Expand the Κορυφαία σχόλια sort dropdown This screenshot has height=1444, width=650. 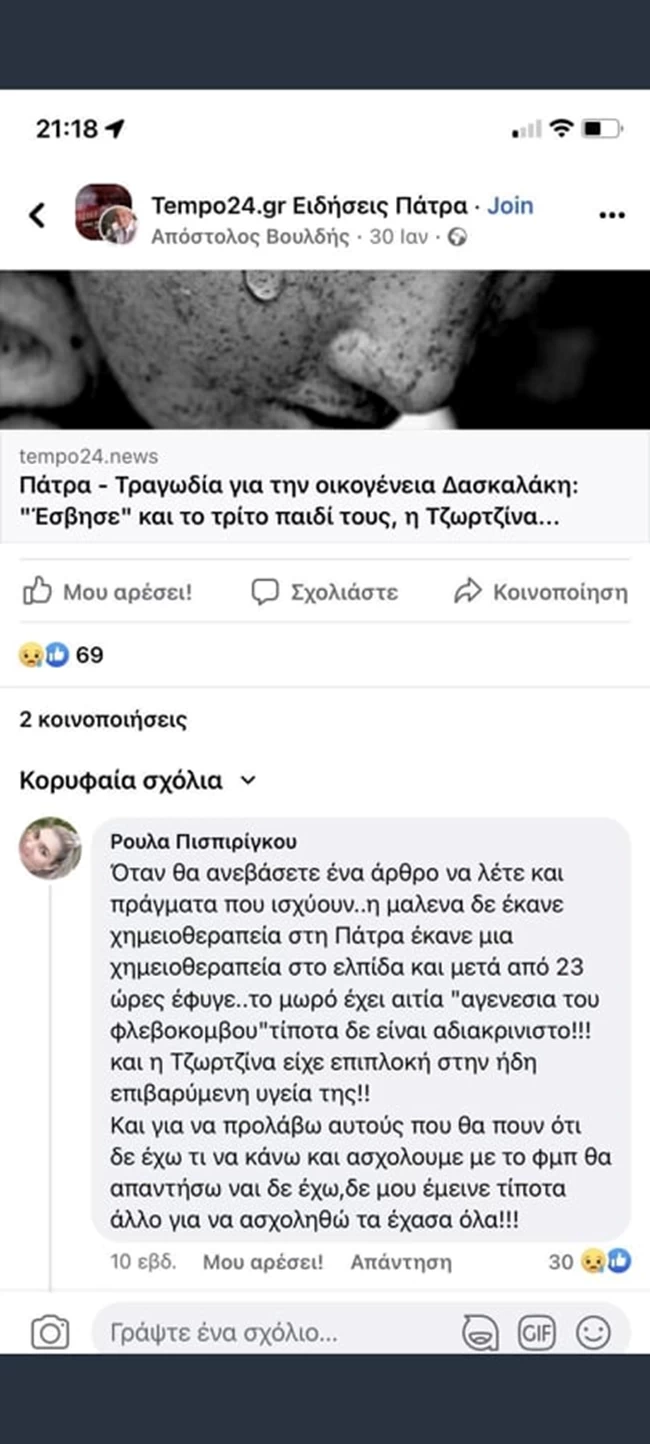[138, 781]
